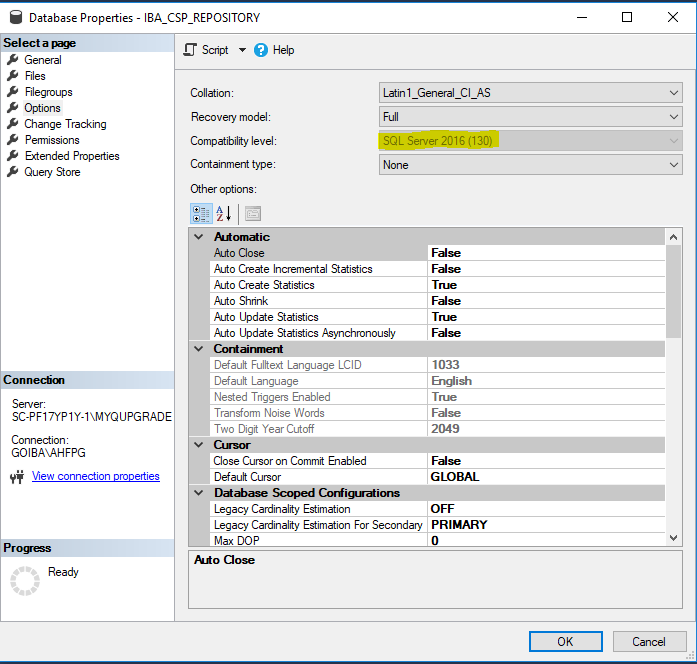This screenshot has width=697, height=664.
Task: Open View connection properties link
Action: (x=96, y=476)
